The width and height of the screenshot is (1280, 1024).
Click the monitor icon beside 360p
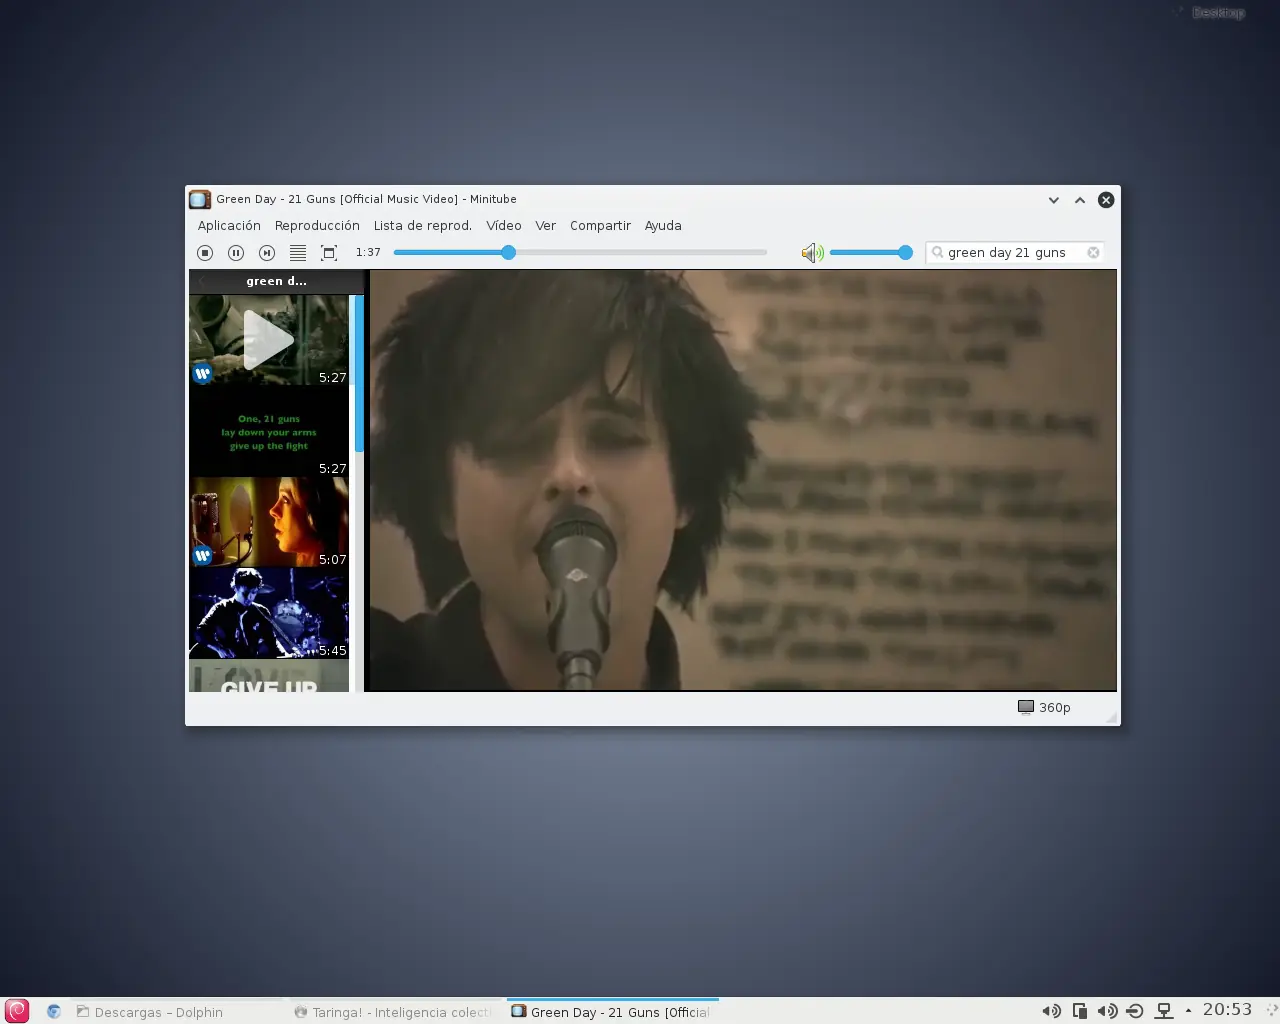(x=1026, y=707)
